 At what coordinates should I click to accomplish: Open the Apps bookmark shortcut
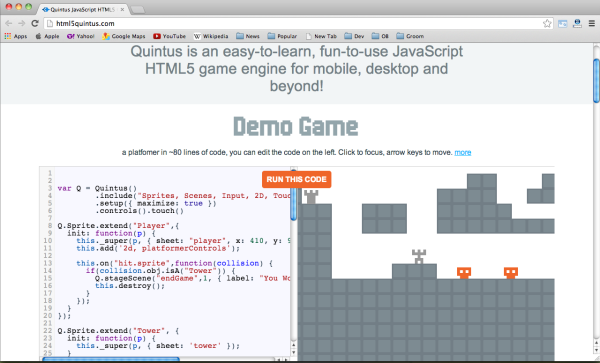tap(16, 36)
